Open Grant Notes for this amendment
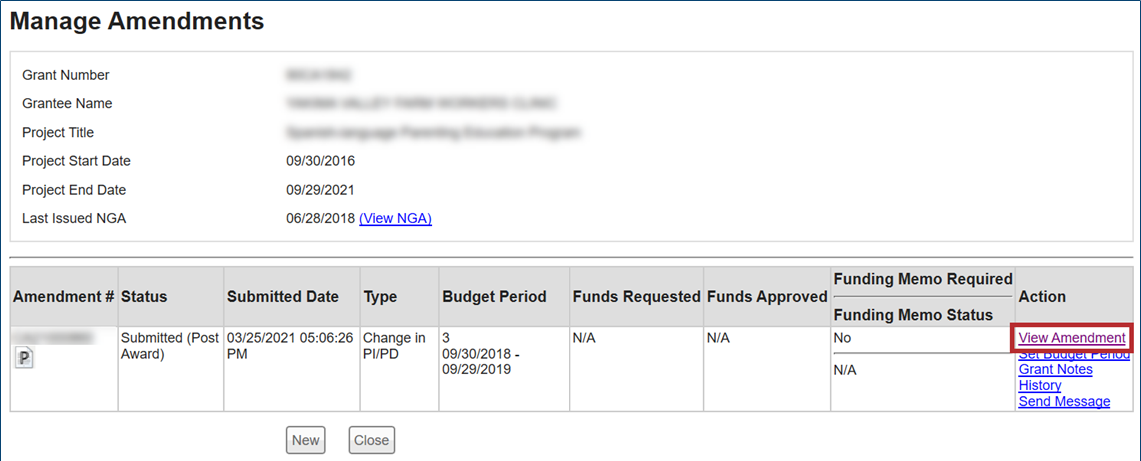This screenshot has height=461, width=1141. (x=1055, y=369)
